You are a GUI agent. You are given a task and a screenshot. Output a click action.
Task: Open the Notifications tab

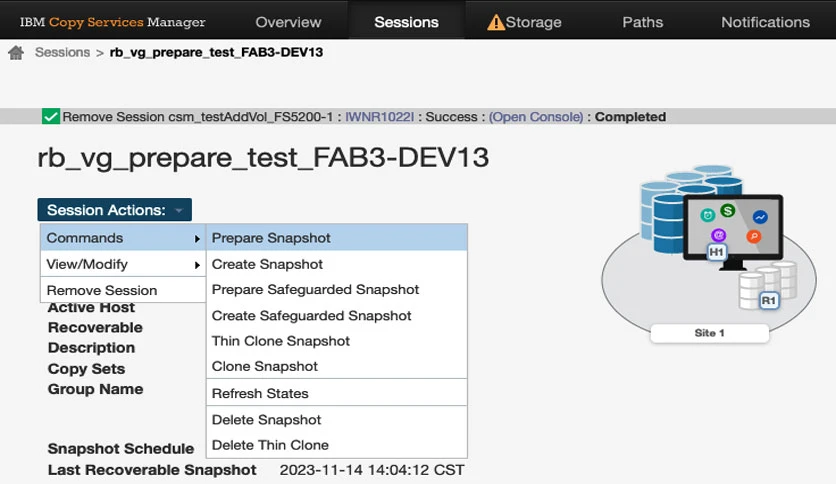tap(765, 22)
